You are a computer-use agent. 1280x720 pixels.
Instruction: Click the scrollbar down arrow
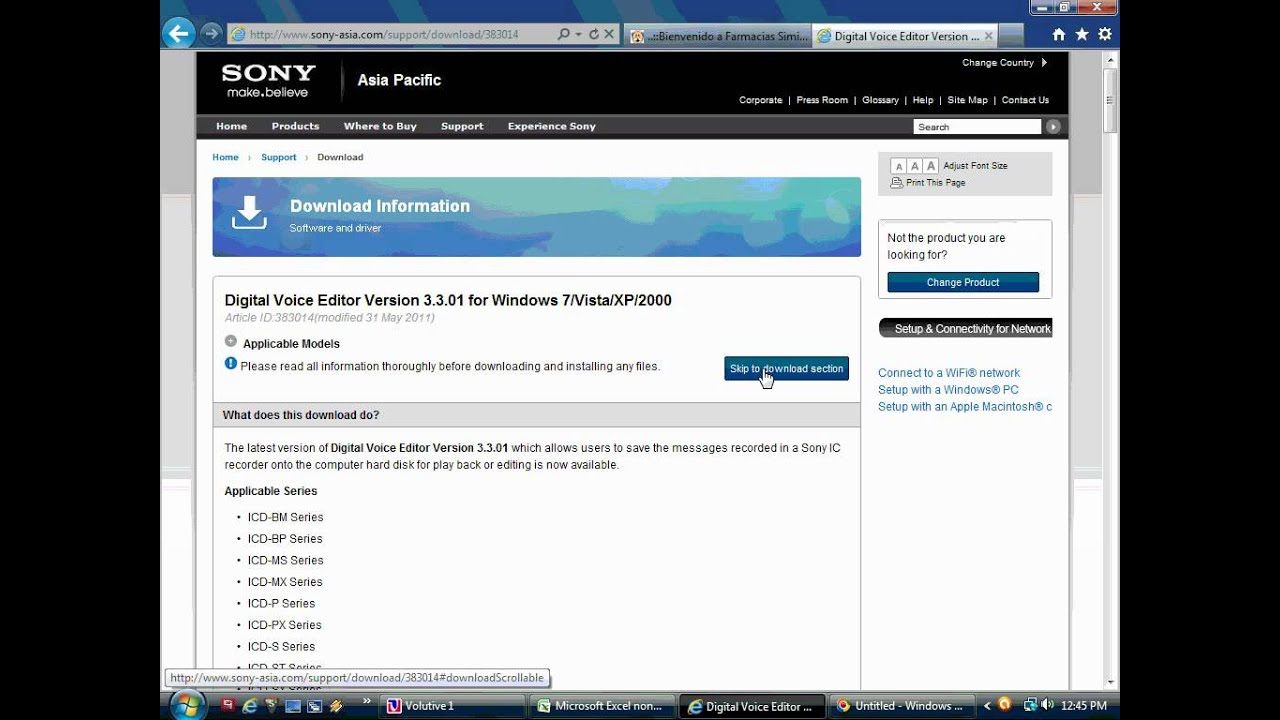pyautogui.click(x=1110, y=682)
